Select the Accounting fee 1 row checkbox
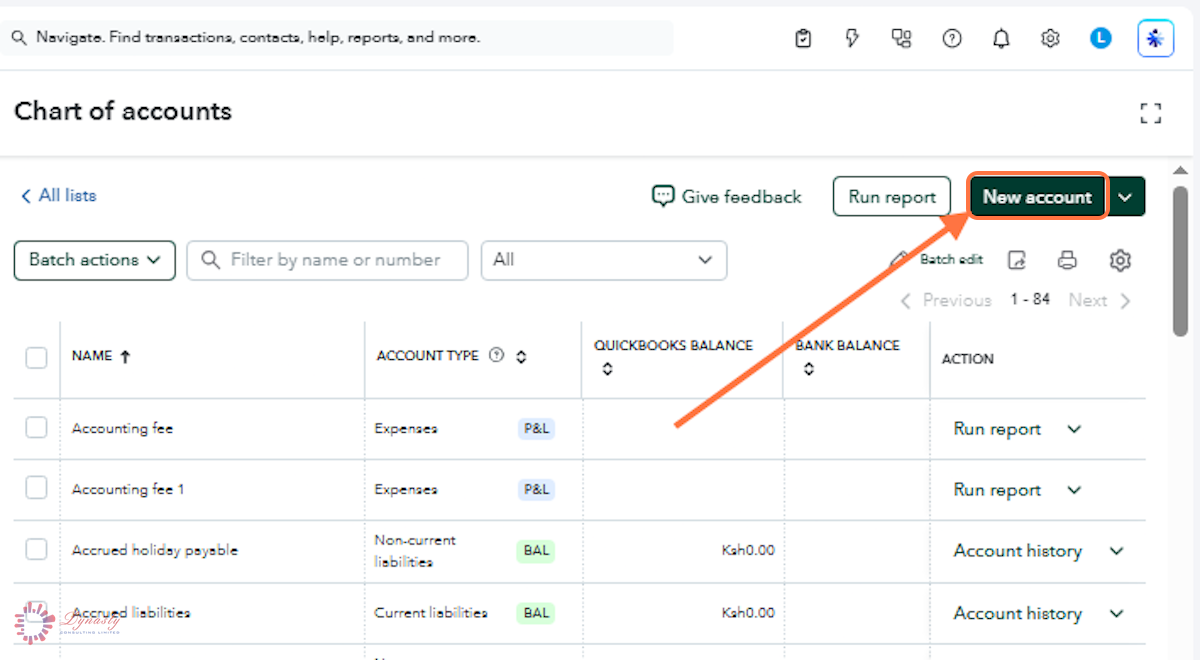This screenshot has width=1200, height=660. pos(36,489)
